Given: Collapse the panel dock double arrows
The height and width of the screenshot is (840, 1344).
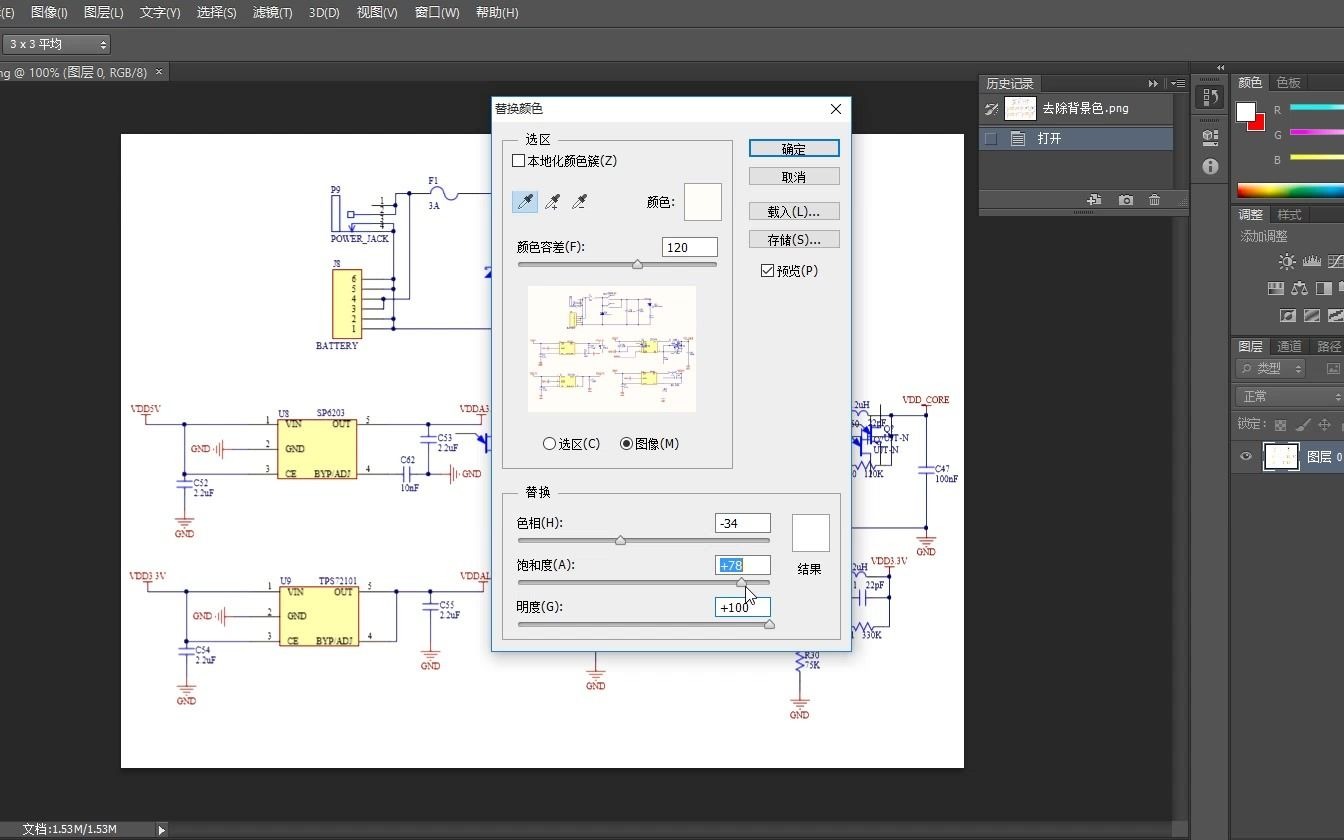Looking at the screenshot, I should [x=1220, y=68].
